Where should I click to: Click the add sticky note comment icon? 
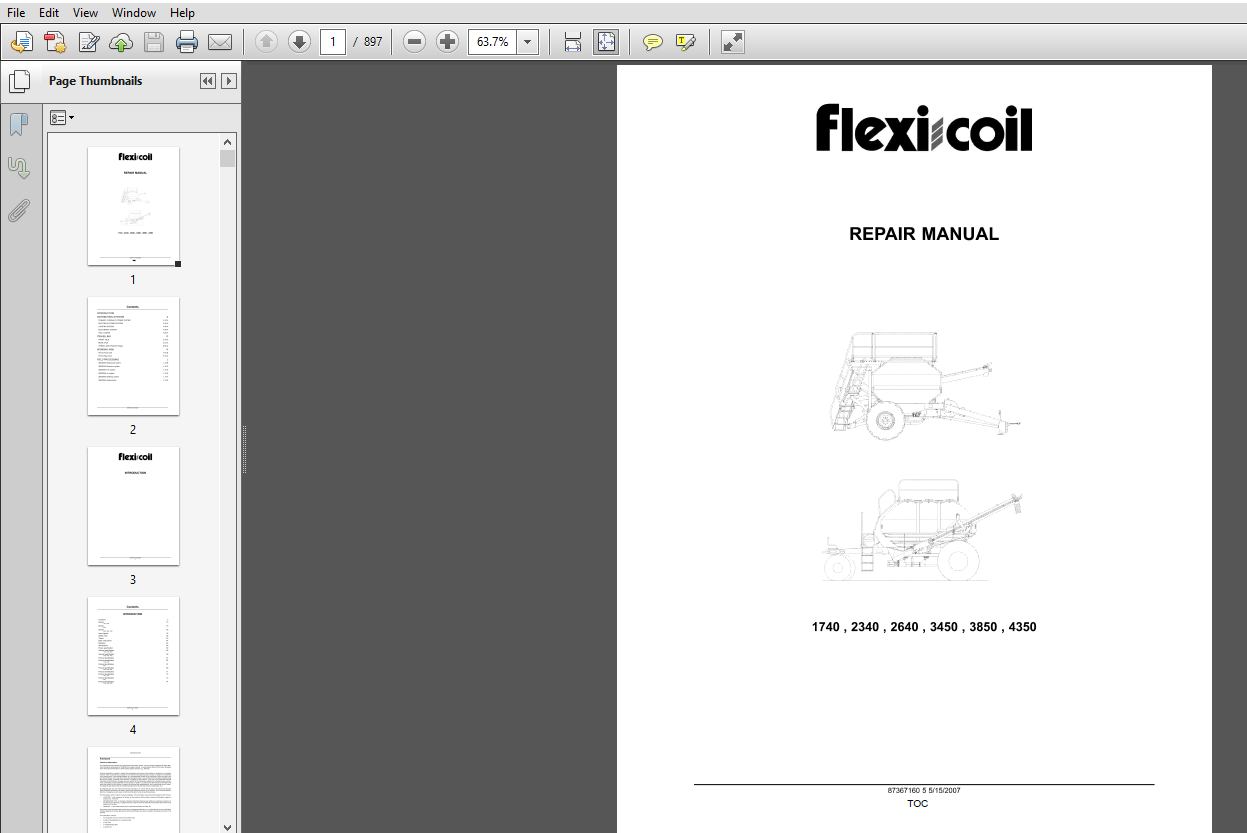pyautogui.click(x=653, y=42)
